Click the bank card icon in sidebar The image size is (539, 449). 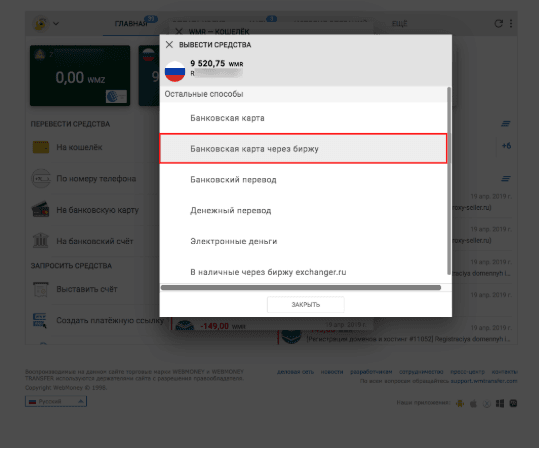point(41,209)
